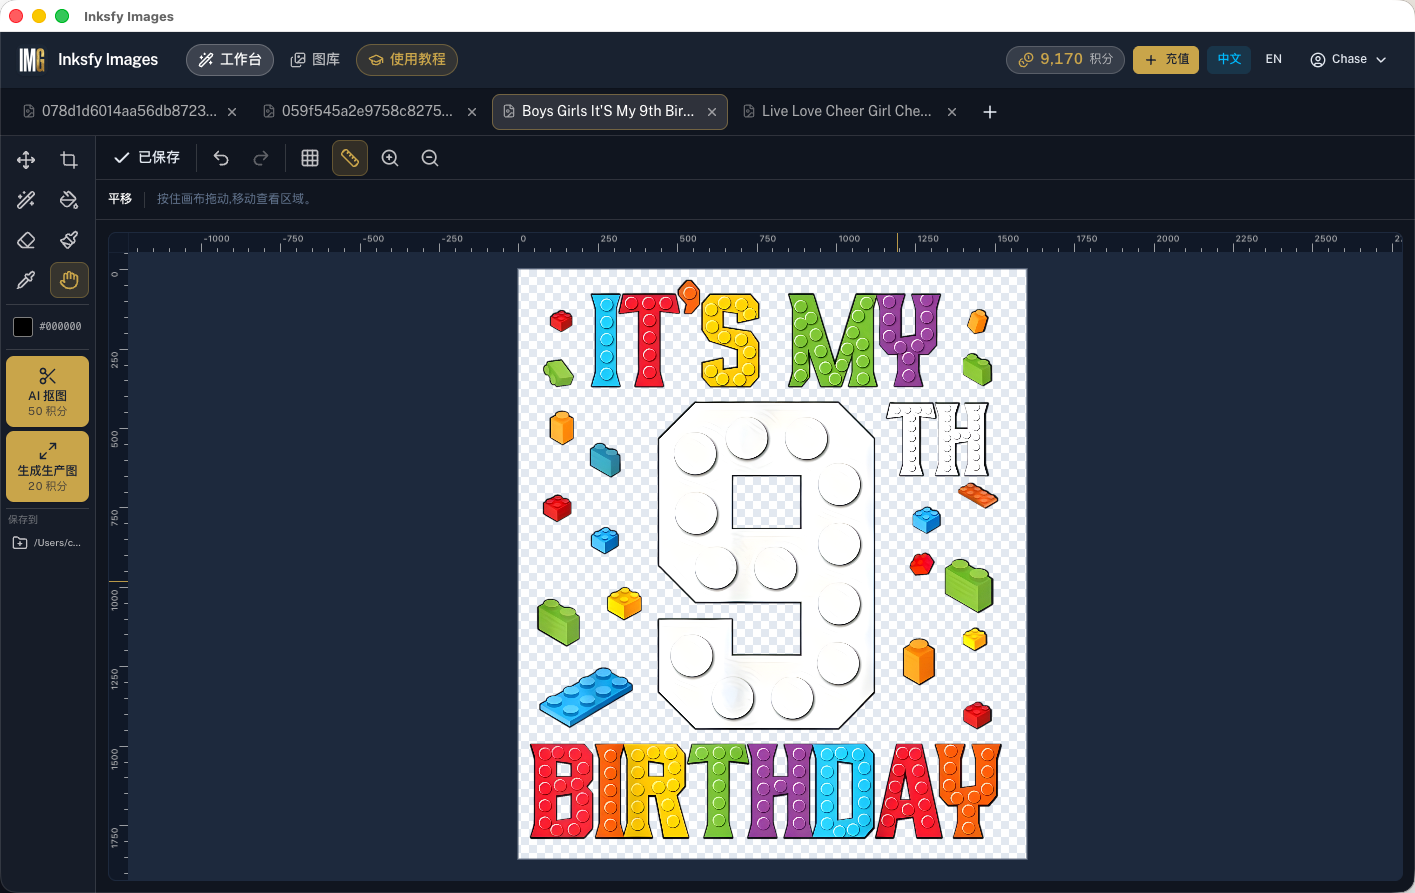Open the 使用教程 tutorial
The image size is (1415, 893).
[x=407, y=60]
